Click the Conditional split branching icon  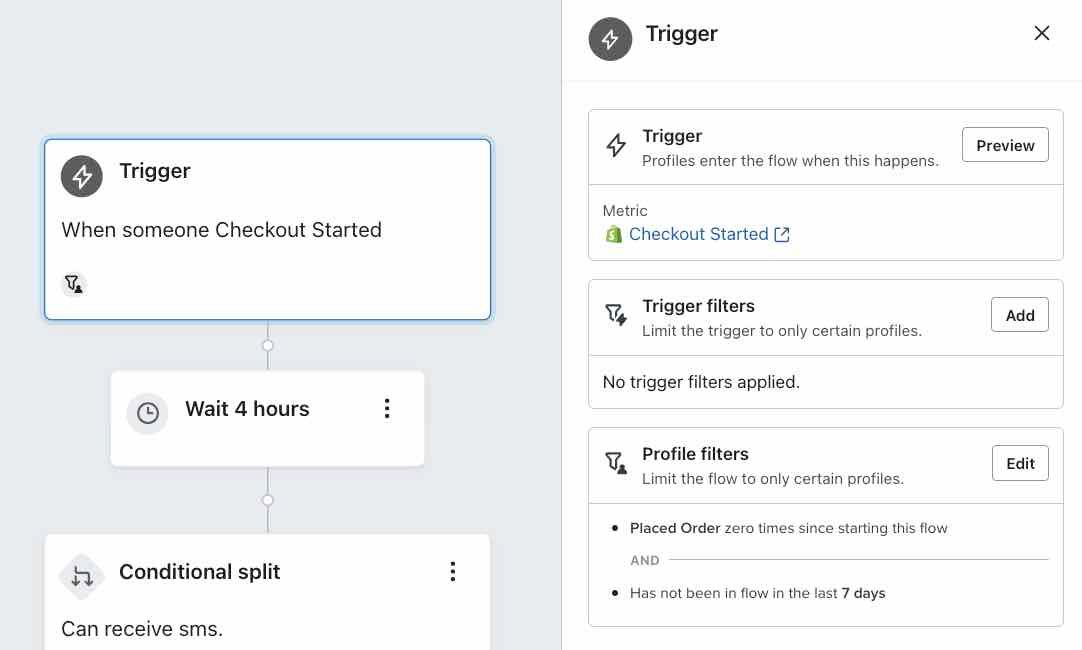81,576
